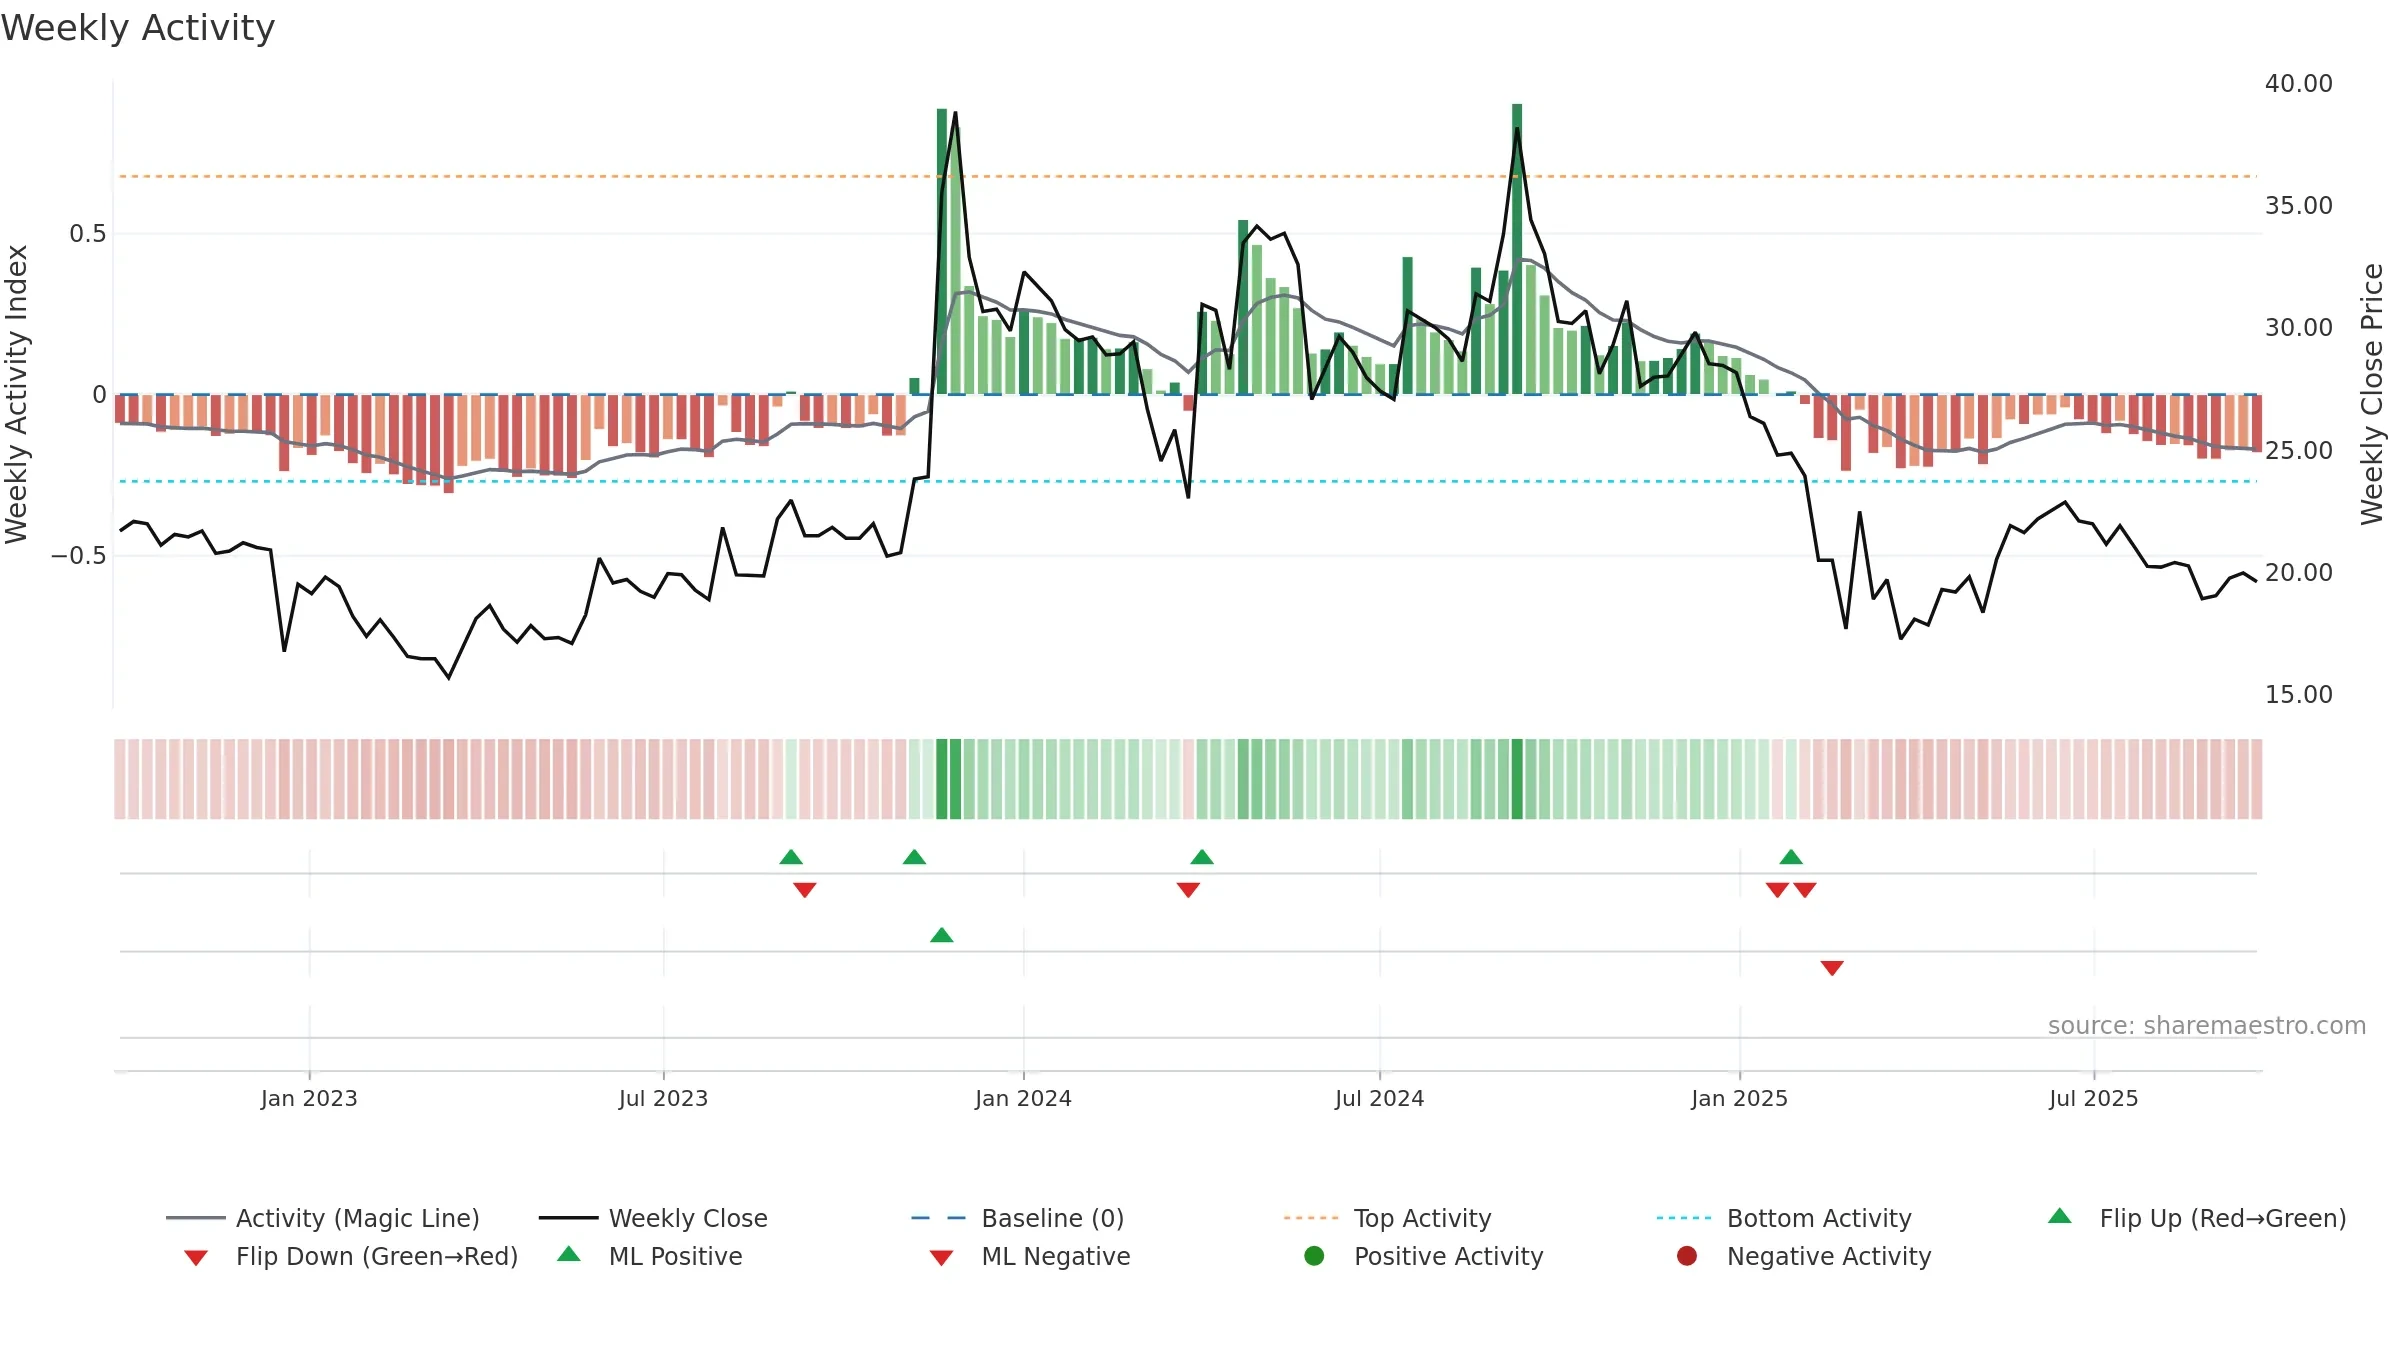Click the Jul 2025 x-axis label

pos(2093,1099)
